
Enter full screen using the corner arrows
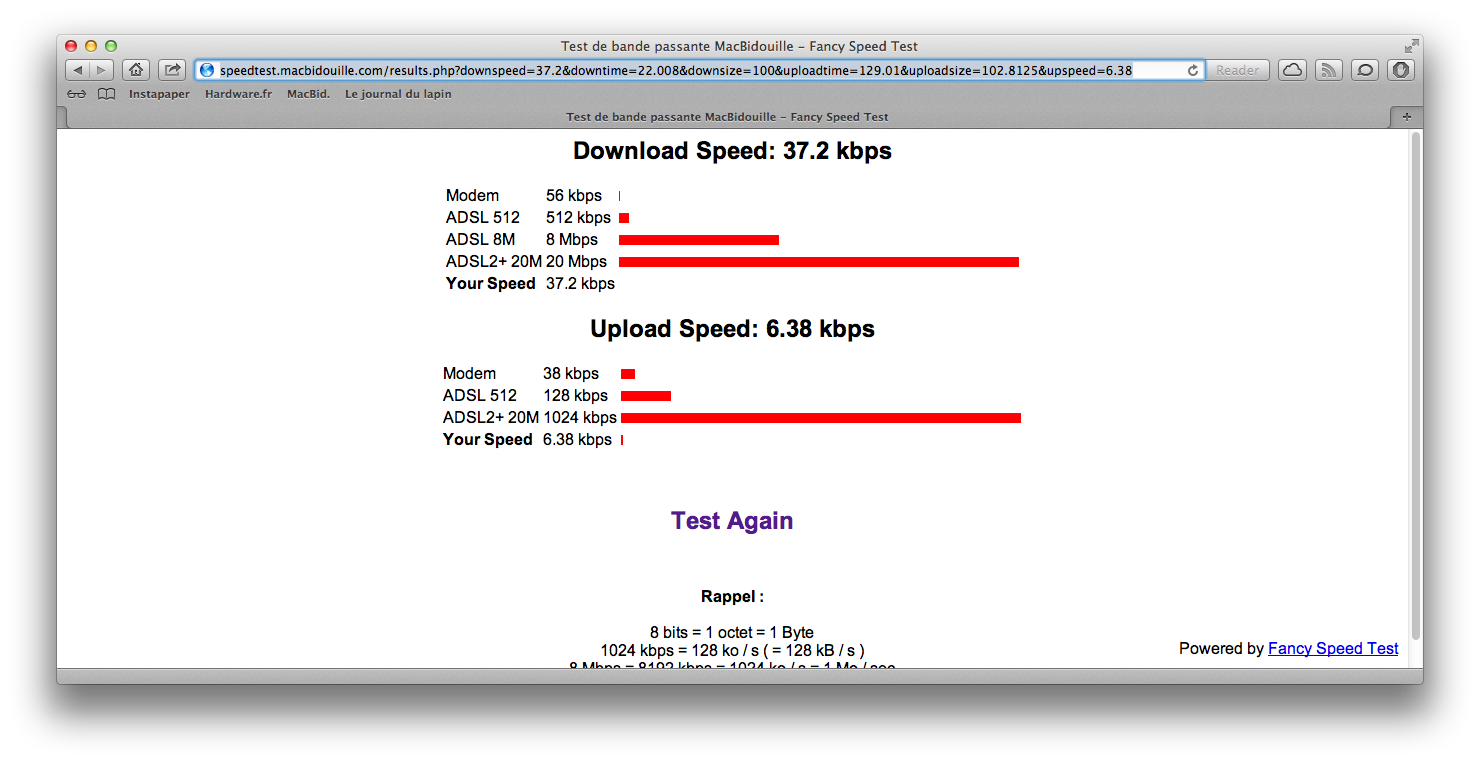1411,46
